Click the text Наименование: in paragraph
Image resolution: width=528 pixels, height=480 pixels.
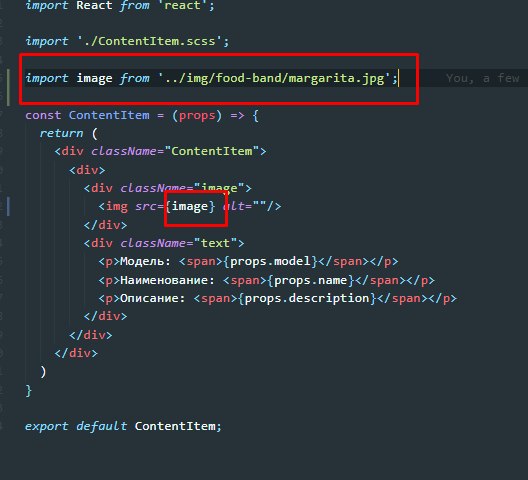tap(167, 280)
